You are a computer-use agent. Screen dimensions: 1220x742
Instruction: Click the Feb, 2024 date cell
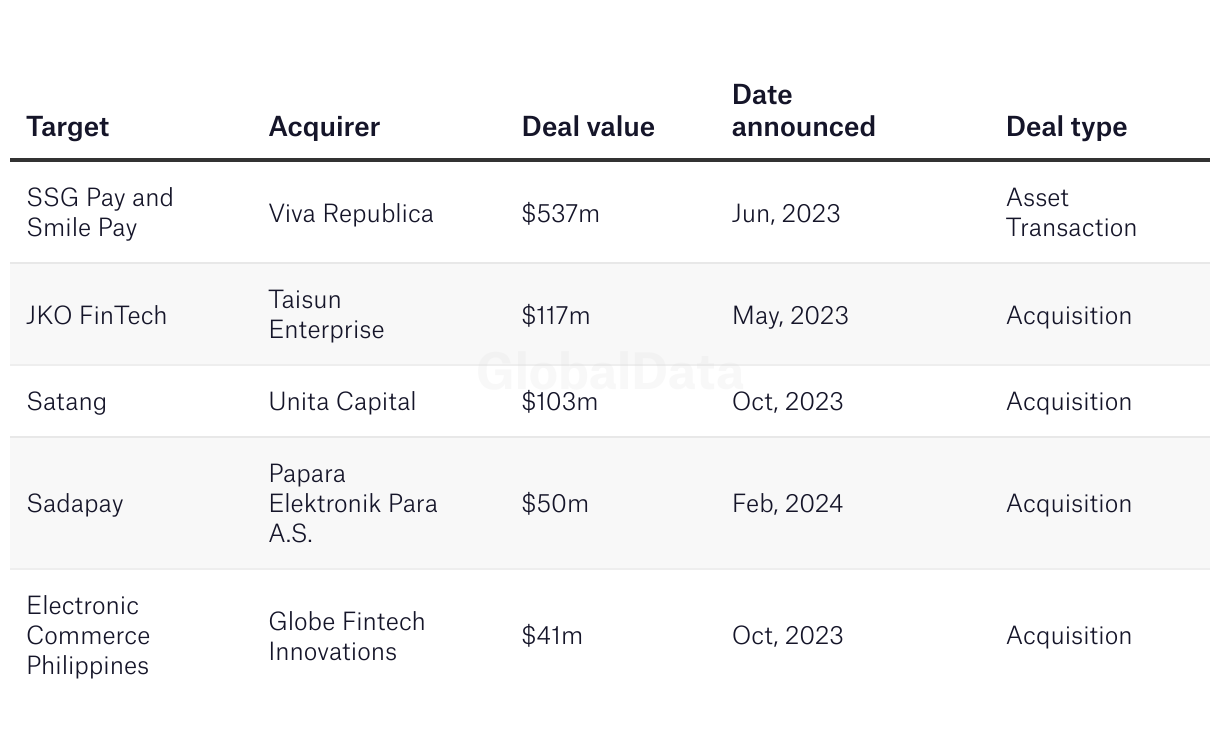(787, 503)
